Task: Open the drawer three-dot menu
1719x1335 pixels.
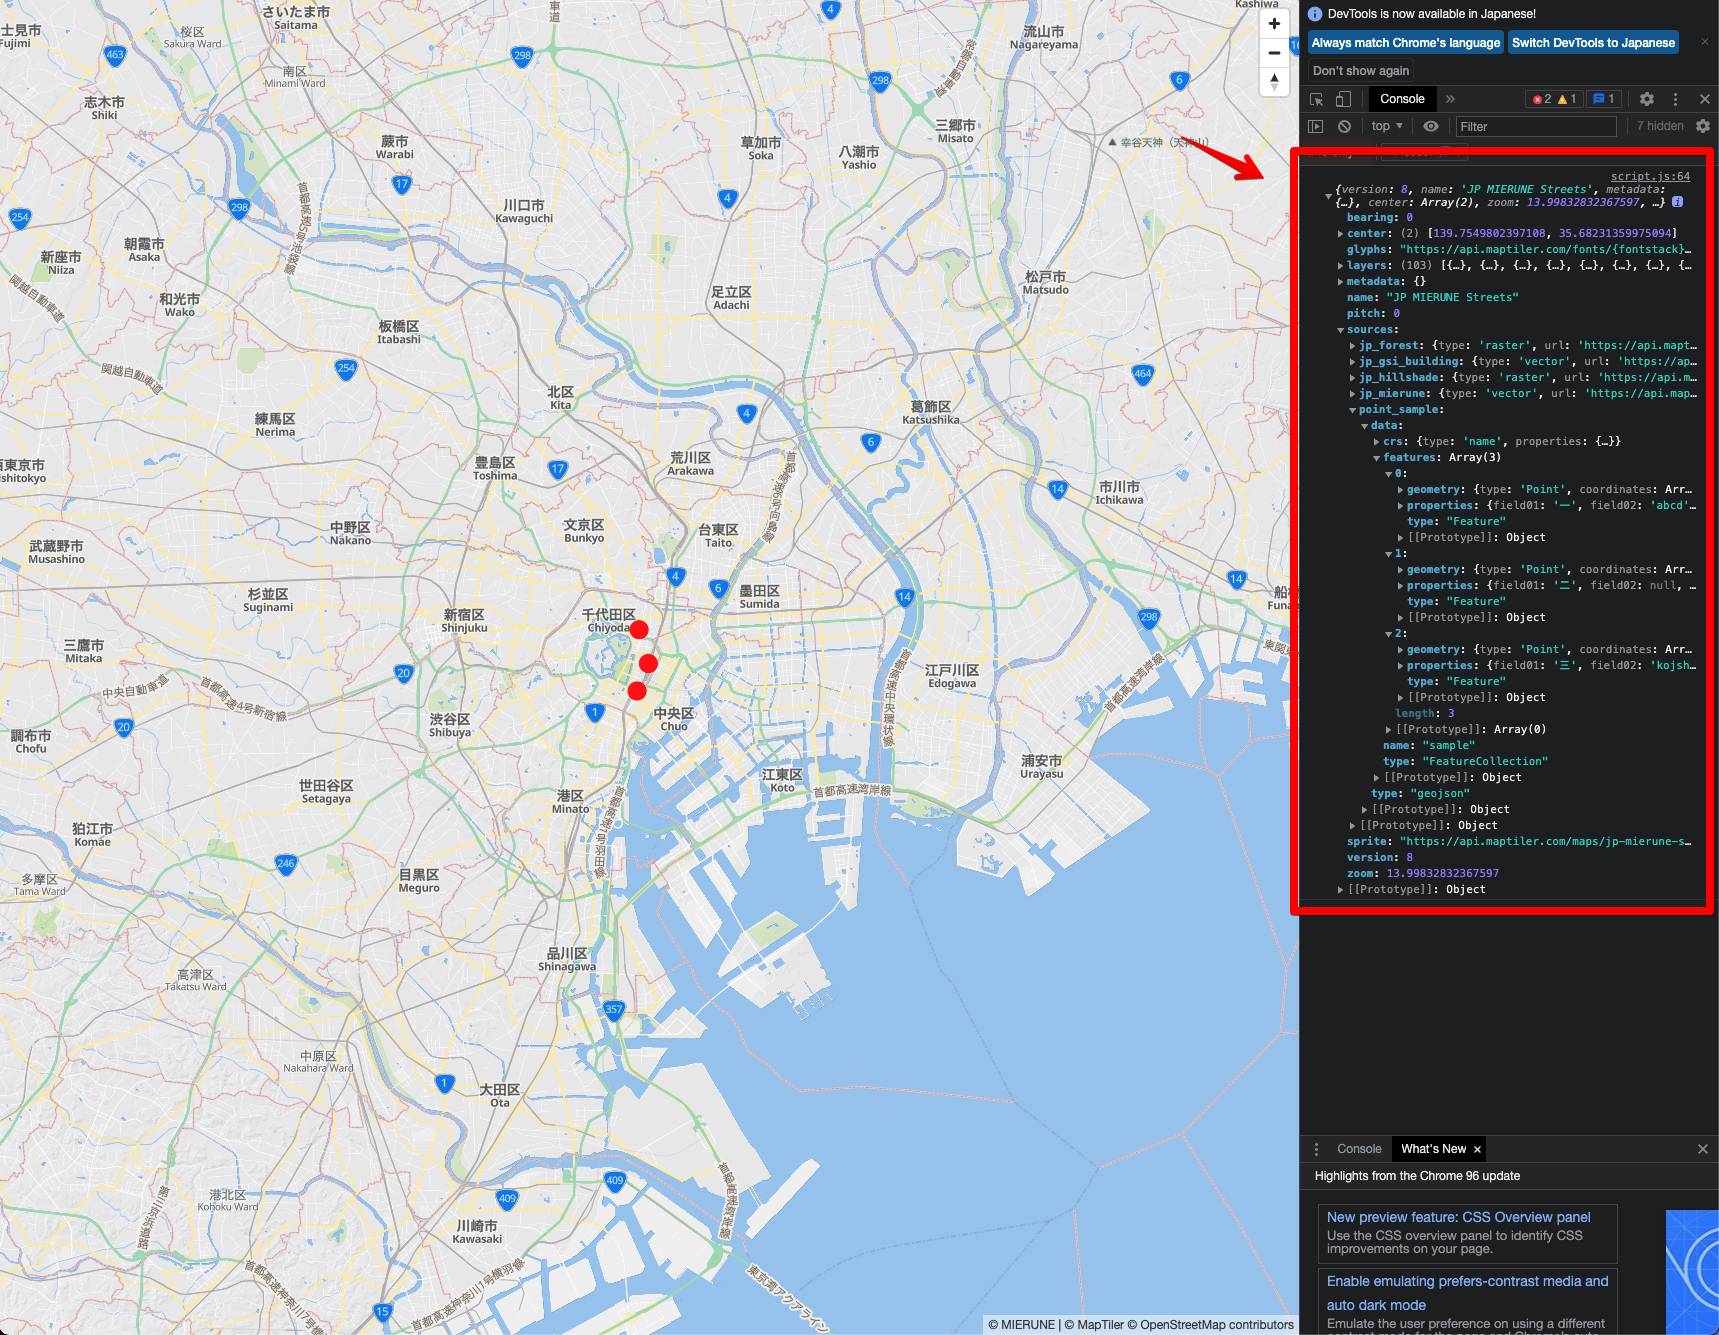Action: [x=1316, y=1149]
